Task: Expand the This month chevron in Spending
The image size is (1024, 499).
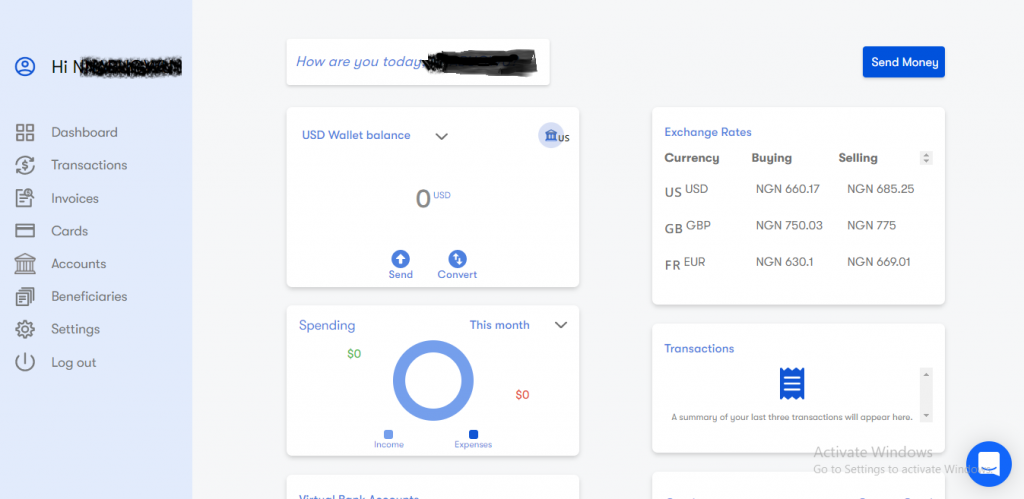Action: pos(561,325)
